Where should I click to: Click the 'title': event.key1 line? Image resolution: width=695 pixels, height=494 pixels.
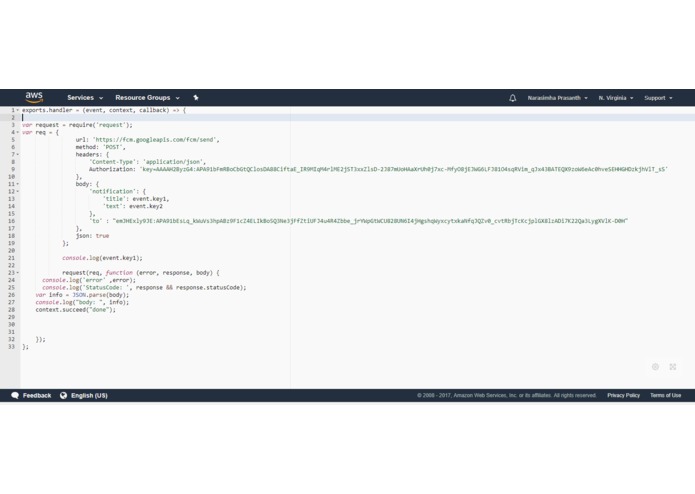click(136, 199)
